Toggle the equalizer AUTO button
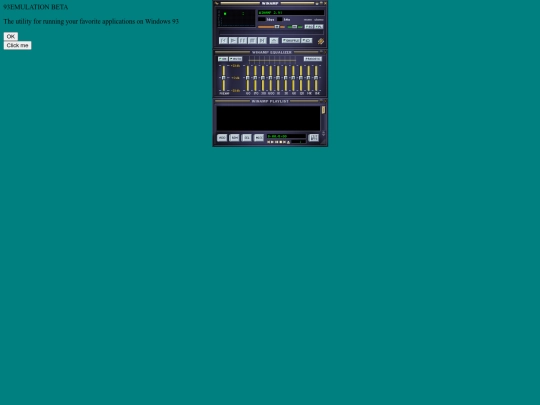 pos(236,59)
